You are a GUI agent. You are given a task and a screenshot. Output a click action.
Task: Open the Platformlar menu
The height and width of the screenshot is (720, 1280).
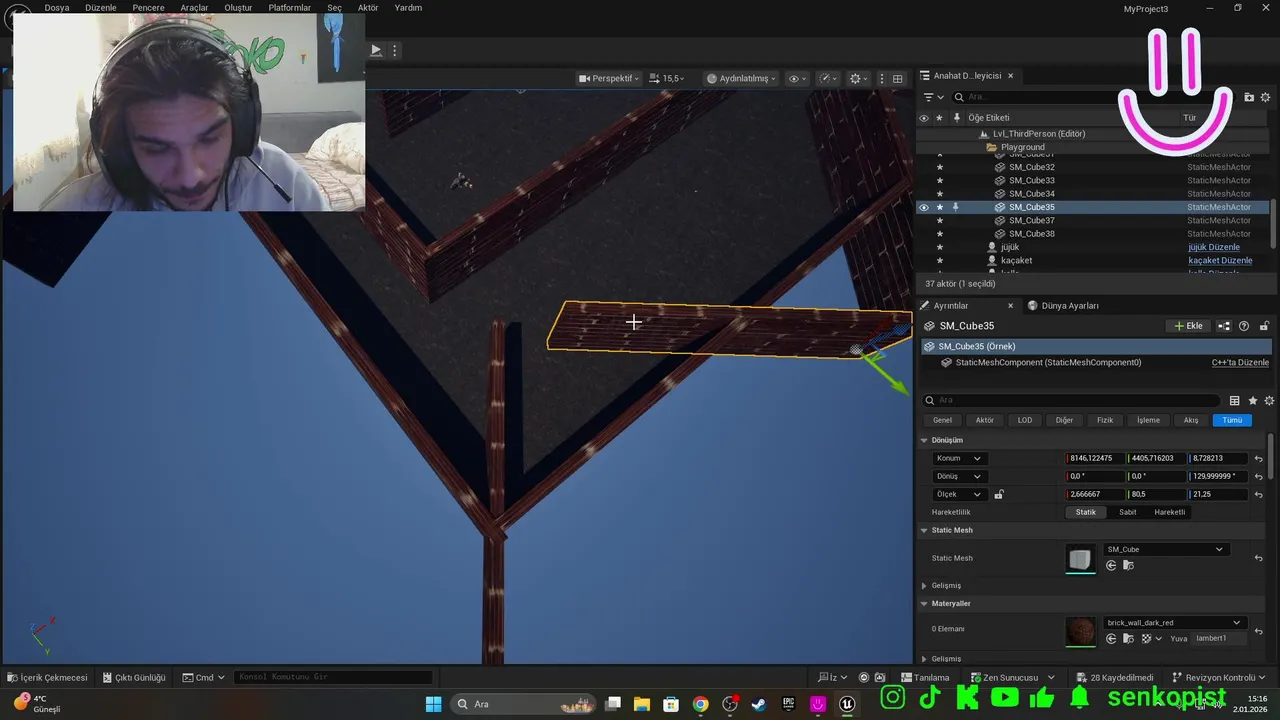pyautogui.click(x=290, y=8)
